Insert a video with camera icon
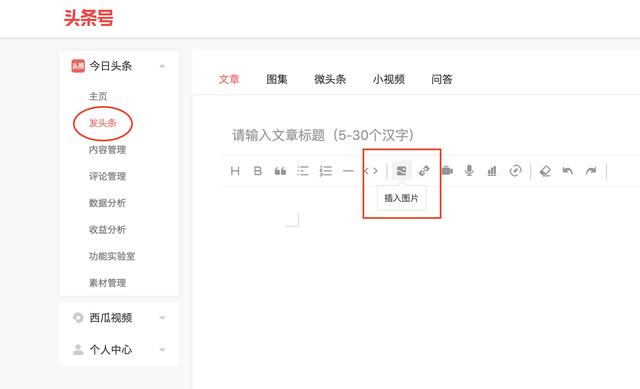The image size is (640, 389). [x=447, y=171]
